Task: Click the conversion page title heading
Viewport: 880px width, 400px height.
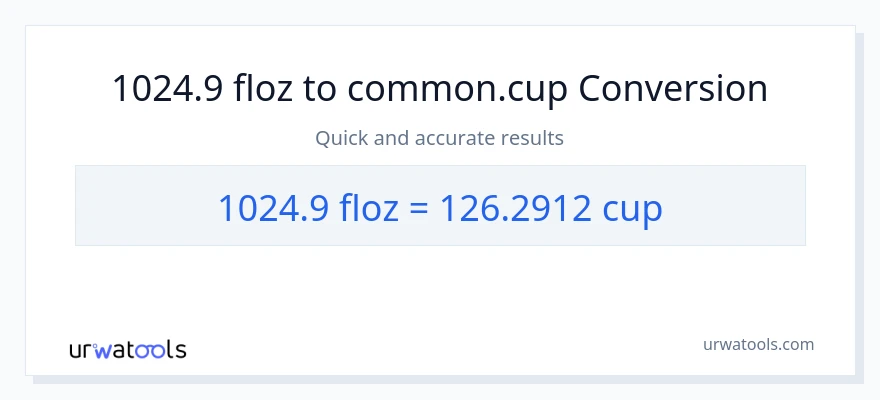Action: coord(440,89)
